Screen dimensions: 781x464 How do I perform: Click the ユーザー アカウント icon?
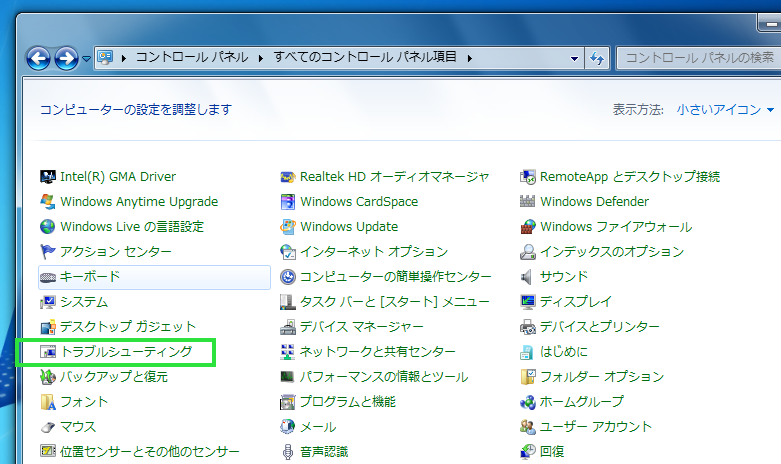(527, 427)
